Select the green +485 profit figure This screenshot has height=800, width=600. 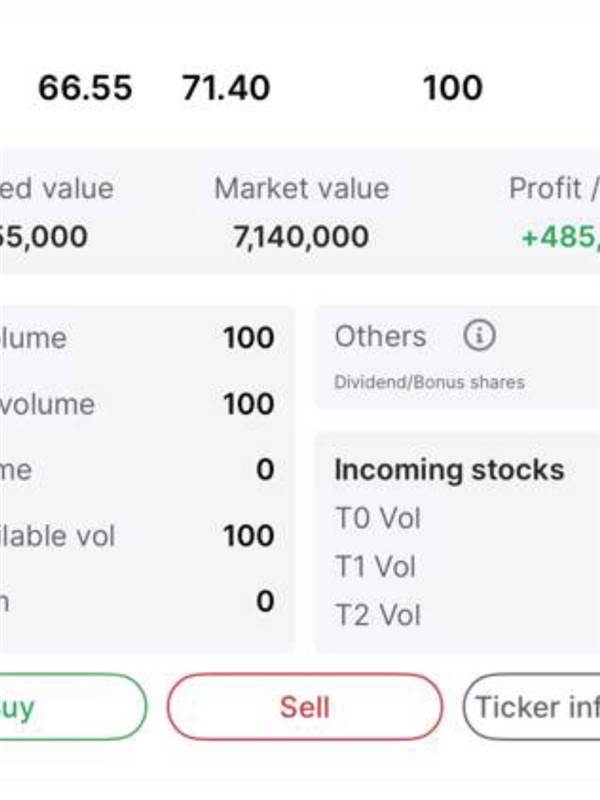point(560,237)
